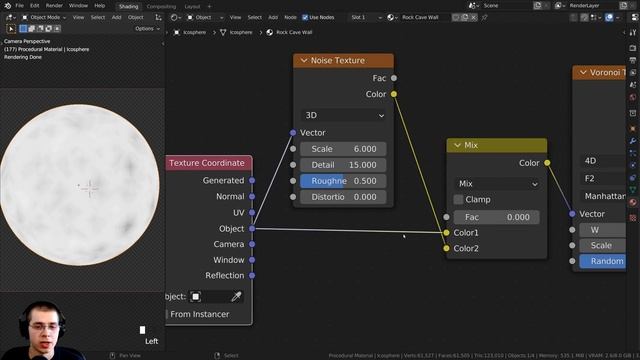Toggle the Mix node Clamp checkbox

coord(458,200)
